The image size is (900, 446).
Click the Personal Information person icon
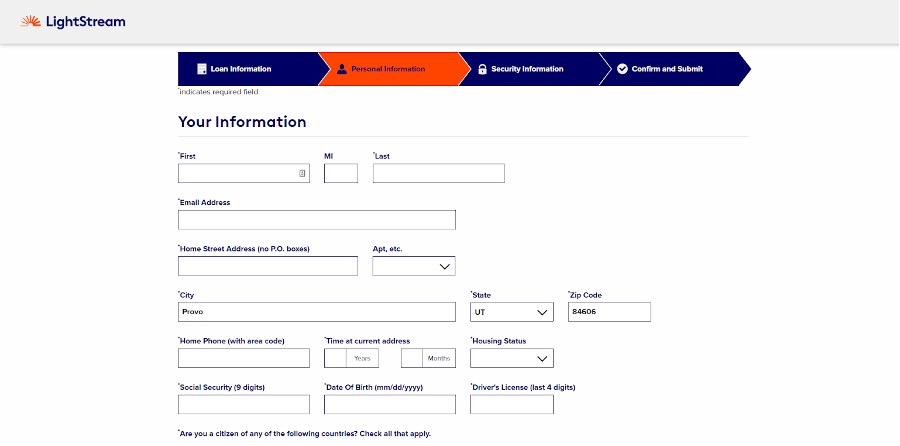pyautogui.click(x=342, y=69)
